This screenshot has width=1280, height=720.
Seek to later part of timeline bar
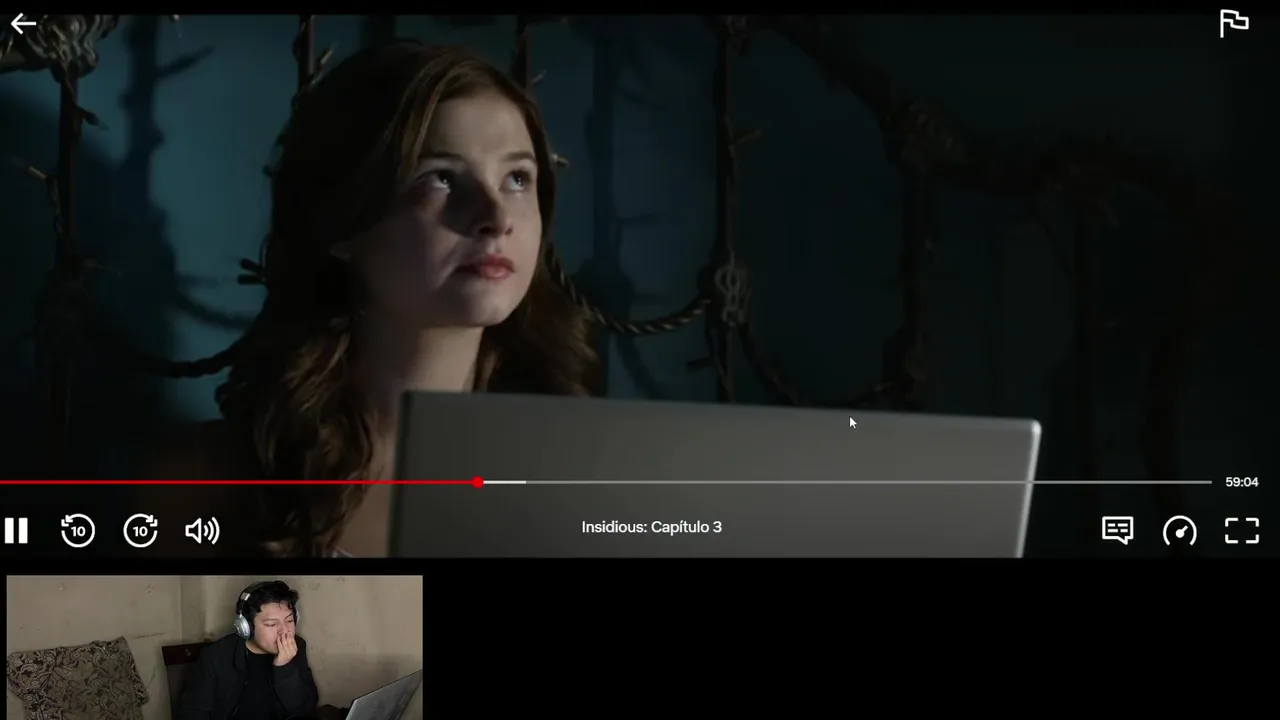(x=868, y=482)
